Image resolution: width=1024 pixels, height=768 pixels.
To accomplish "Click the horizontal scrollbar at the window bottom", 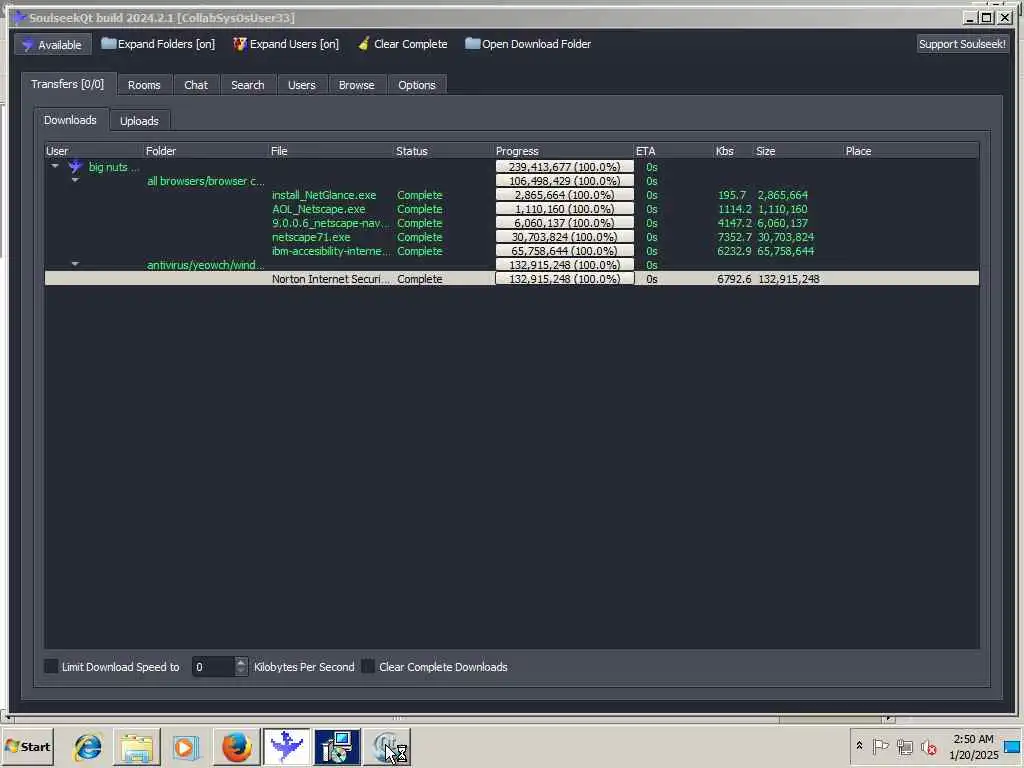I will tap(451, 718).
